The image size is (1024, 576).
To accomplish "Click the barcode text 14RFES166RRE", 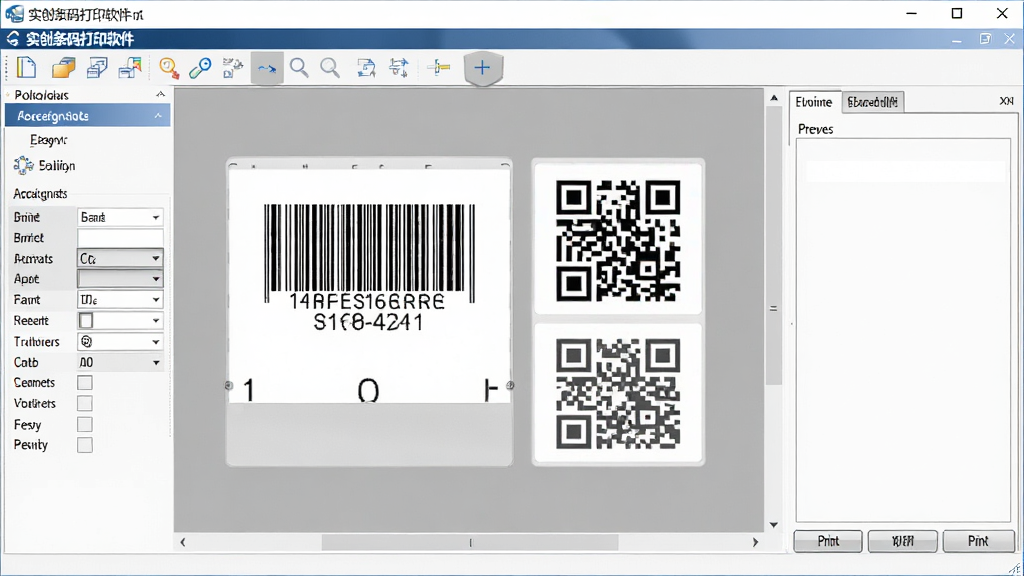I will click(x=366, y=302).
